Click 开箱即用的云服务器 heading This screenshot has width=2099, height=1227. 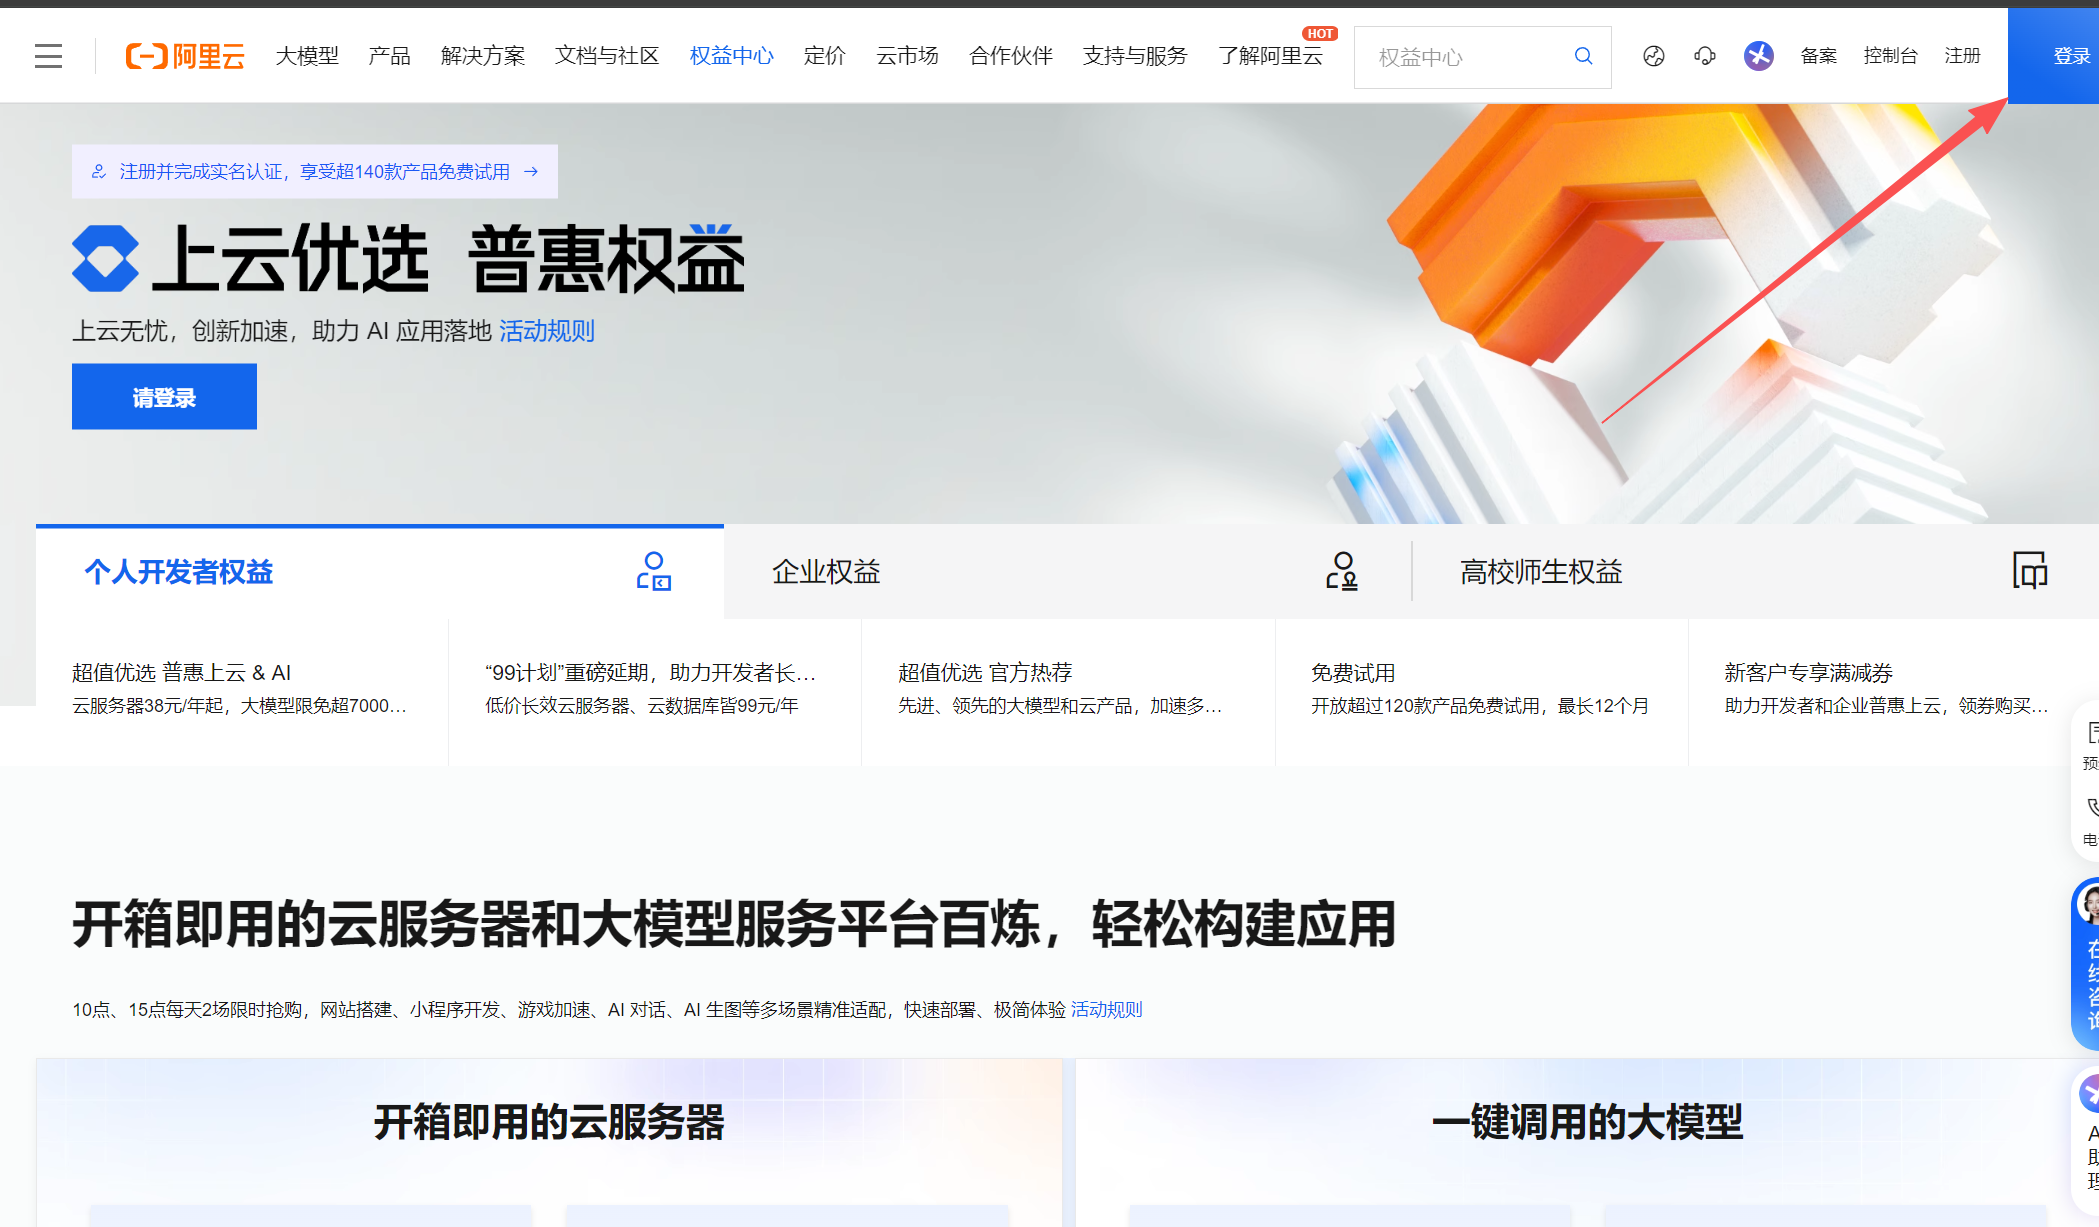[x=549, y=1122]
